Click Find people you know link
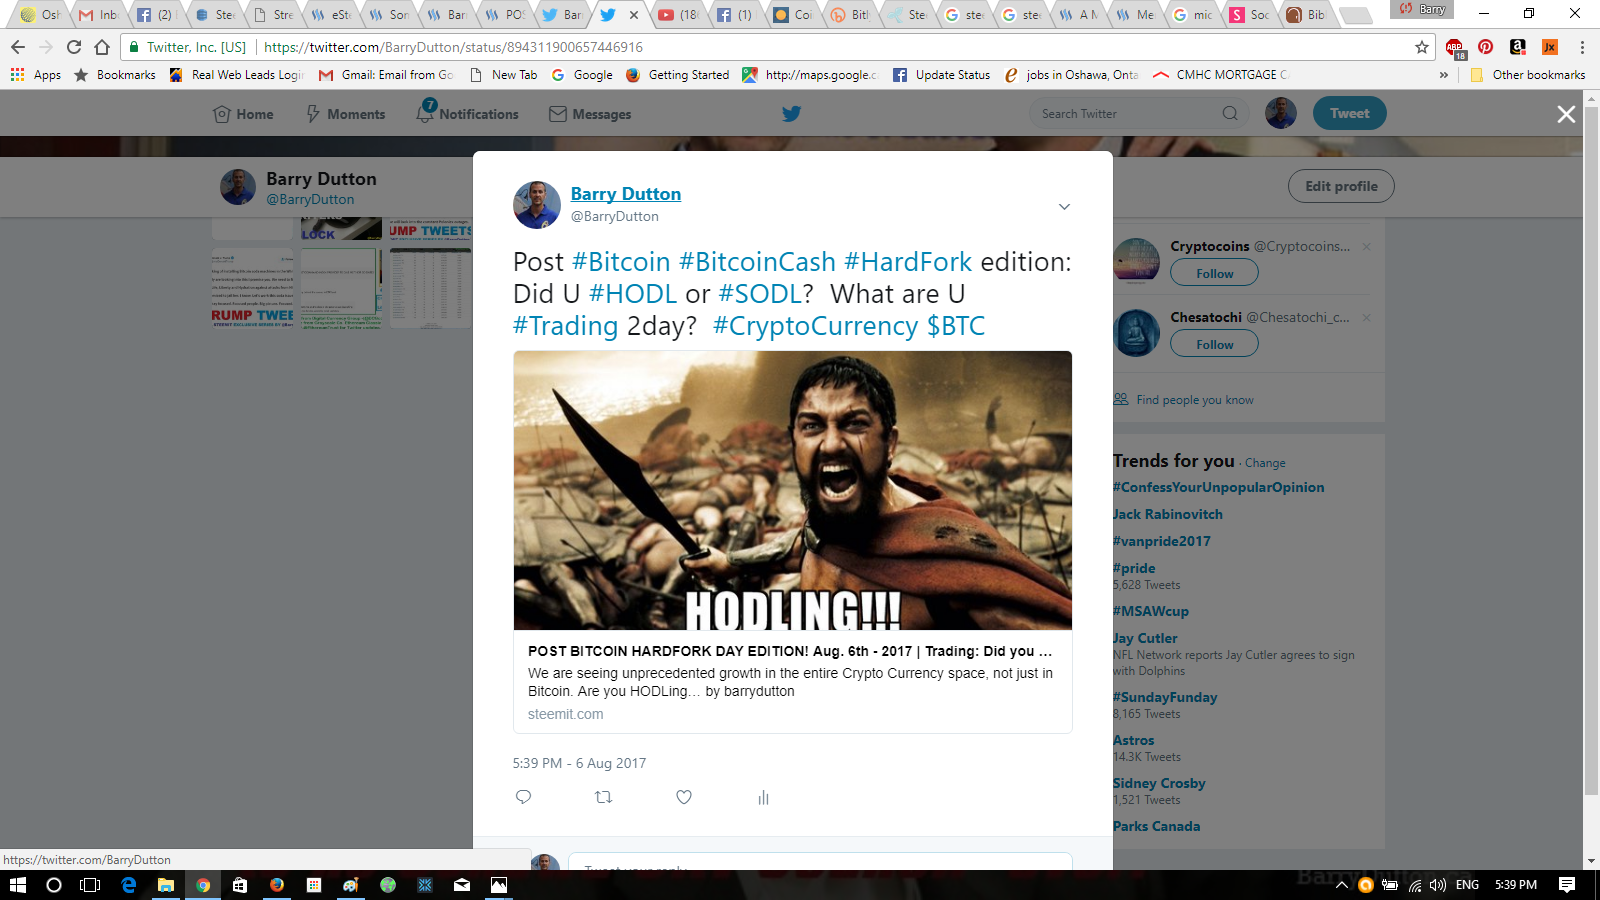Screen dimensions: 1600x900 (x=1194, y=400)
